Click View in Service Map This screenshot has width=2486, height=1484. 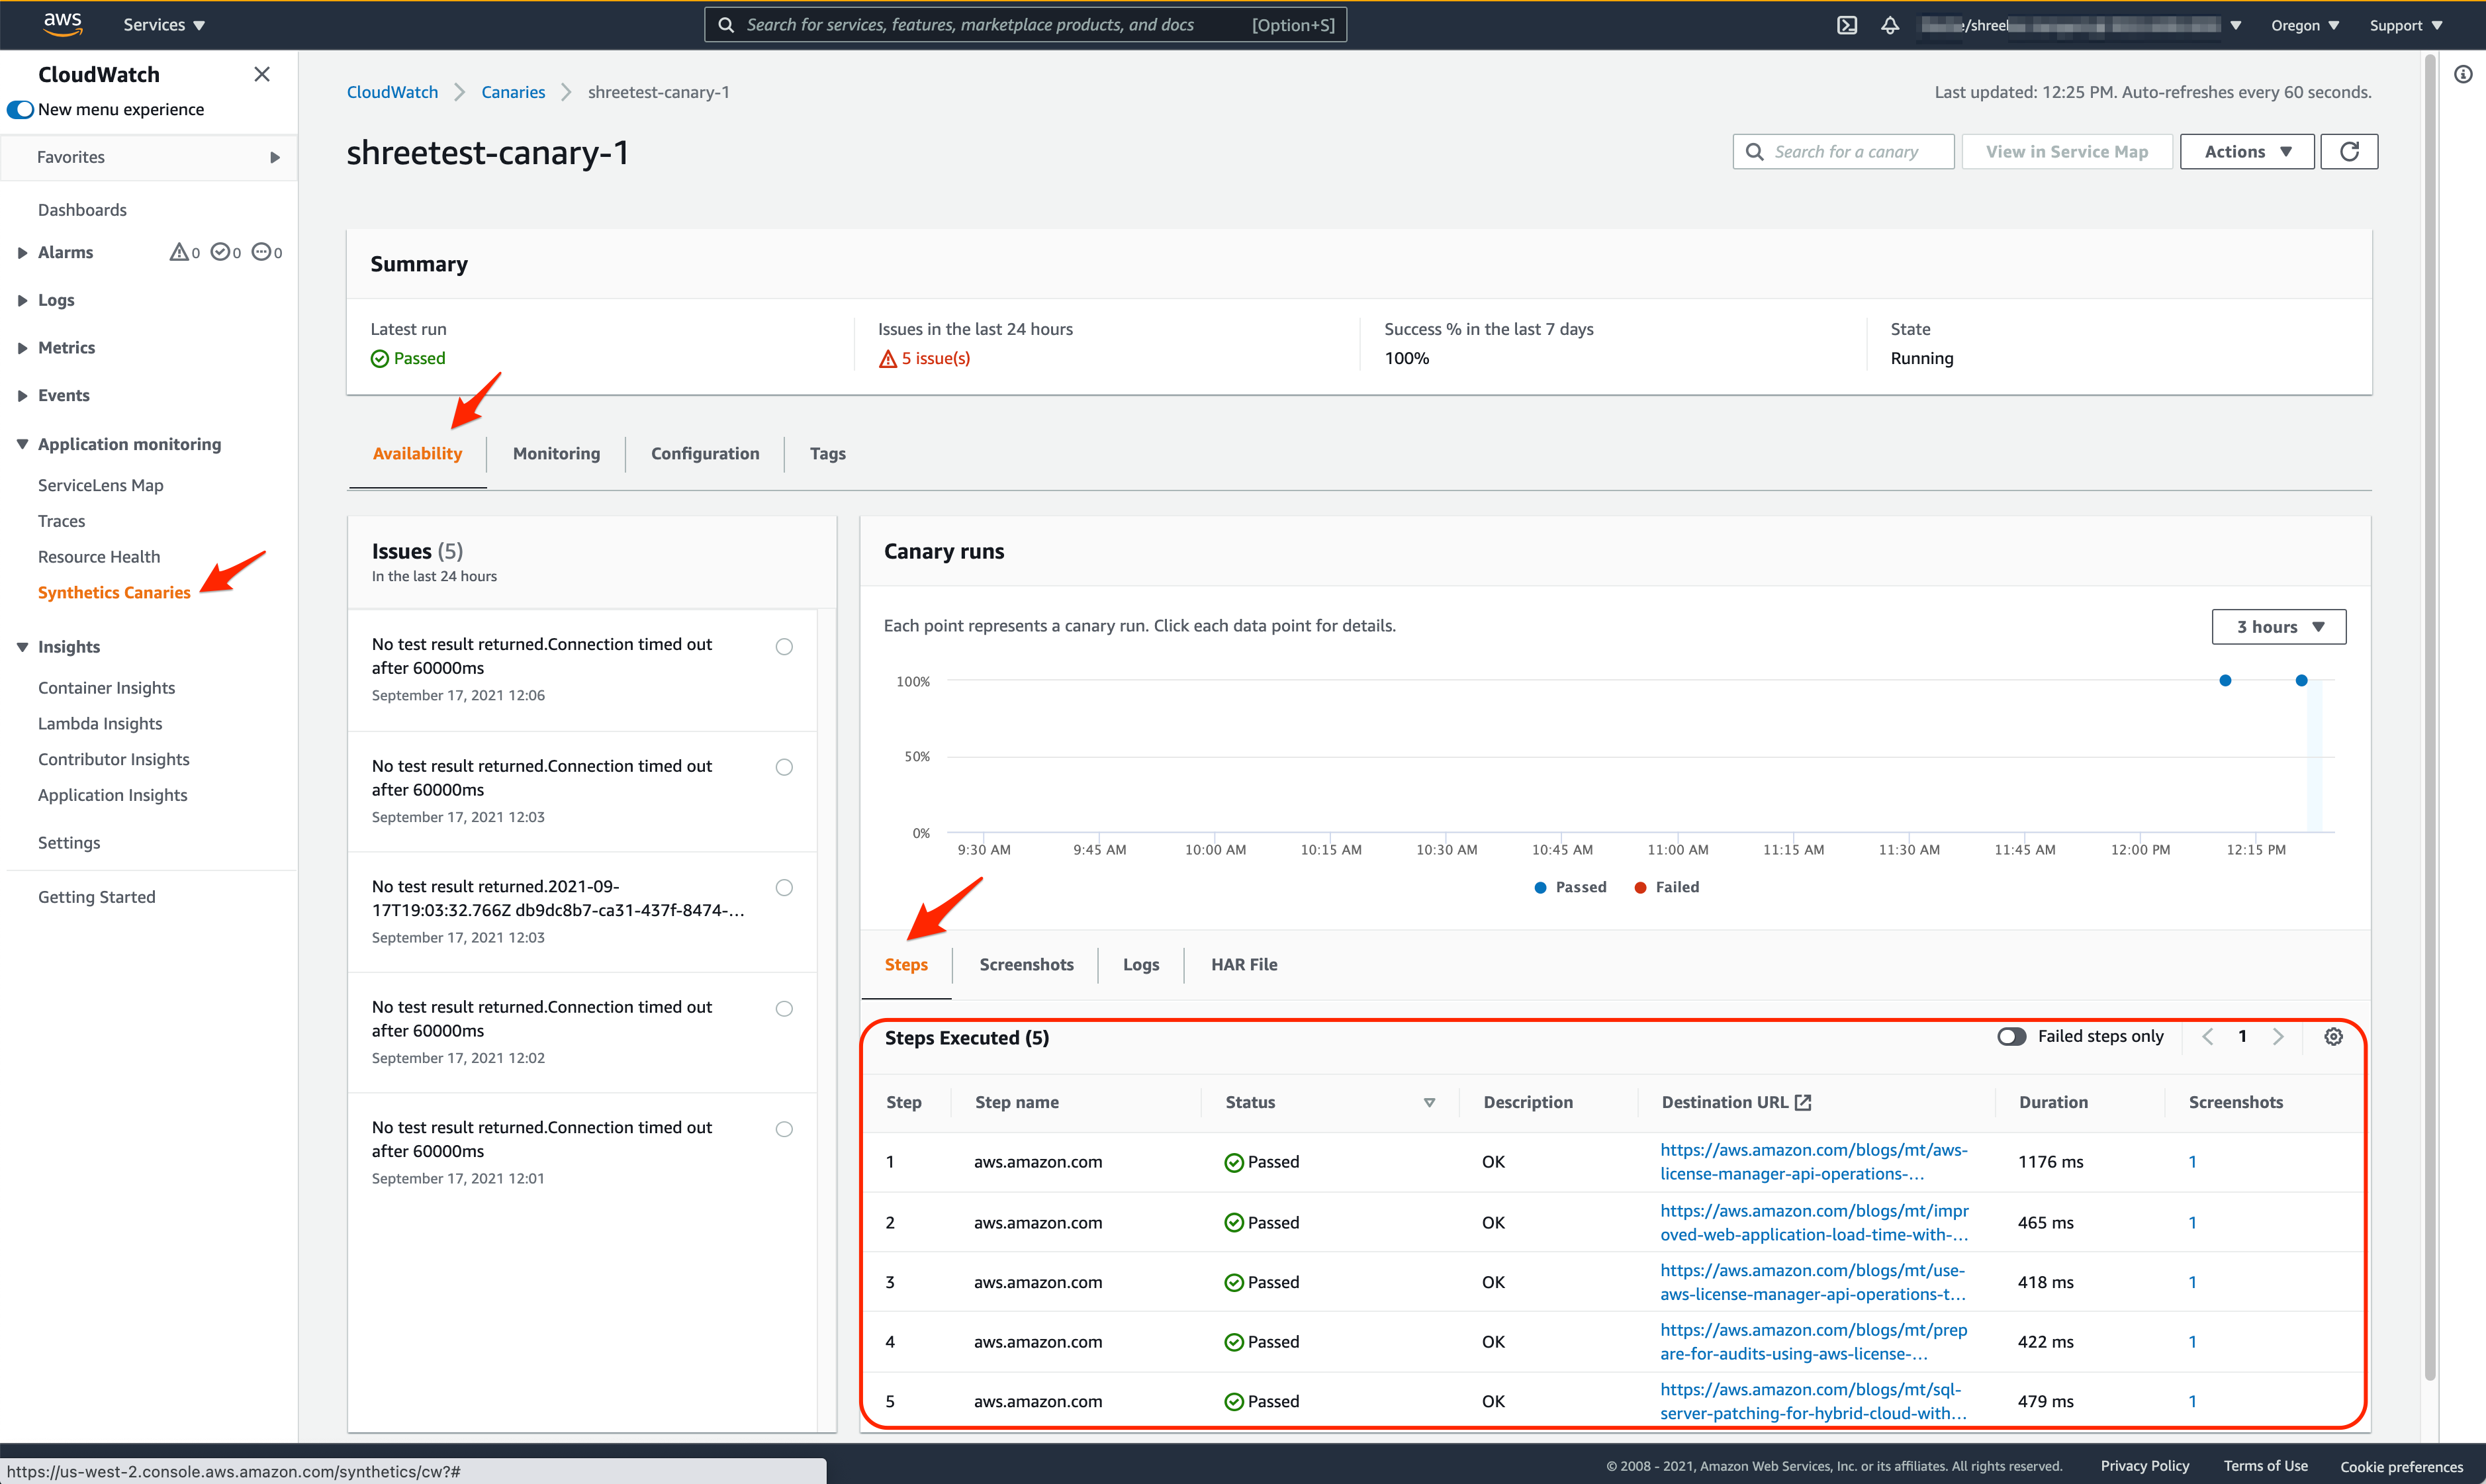(2066, 151)
